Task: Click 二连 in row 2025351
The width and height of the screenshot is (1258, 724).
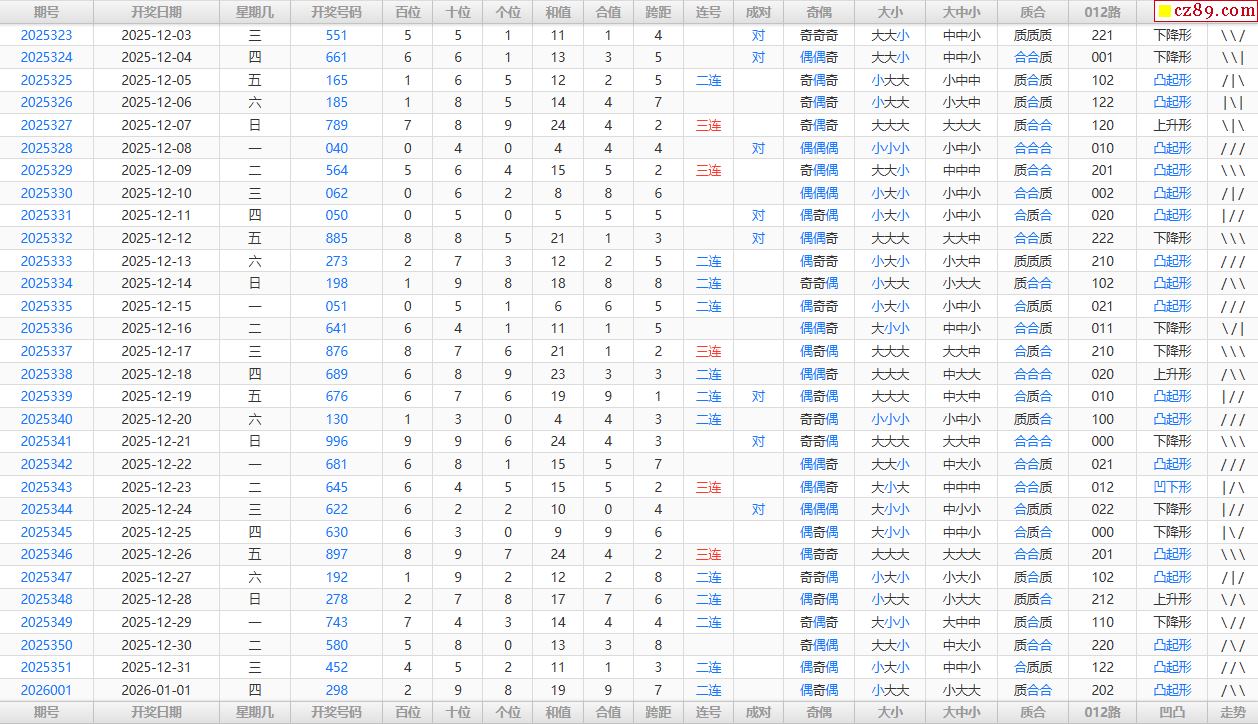Action: [708, 667]
